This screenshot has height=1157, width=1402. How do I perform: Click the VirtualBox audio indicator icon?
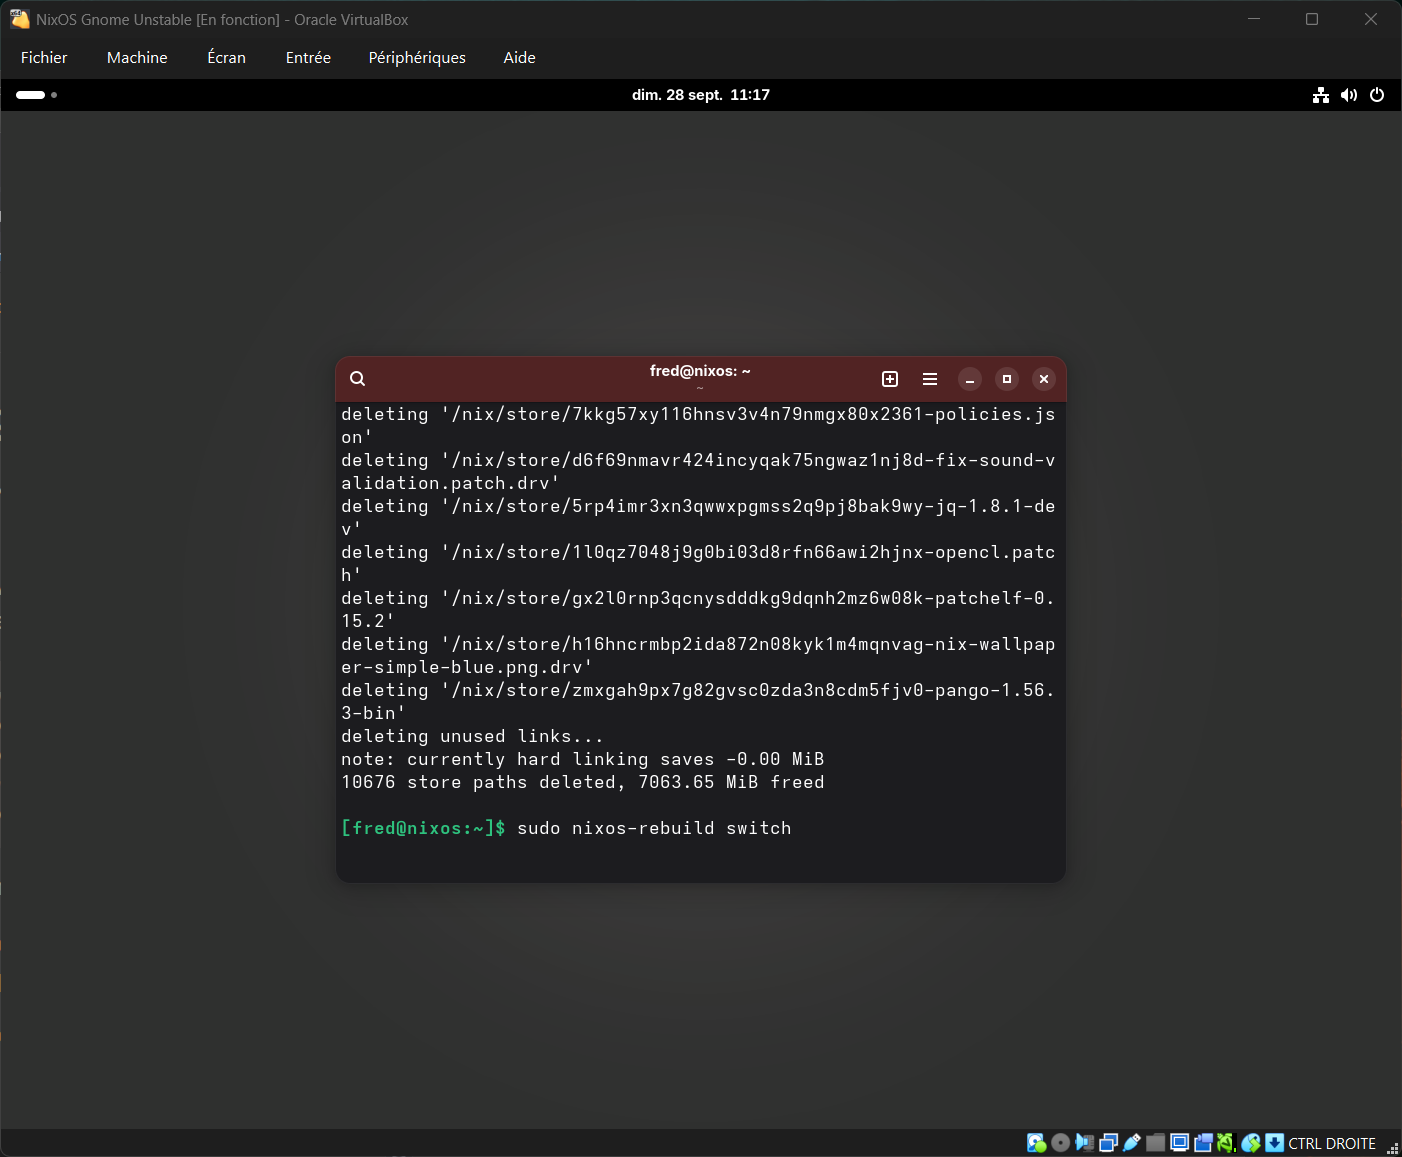pos(1084,1143)
